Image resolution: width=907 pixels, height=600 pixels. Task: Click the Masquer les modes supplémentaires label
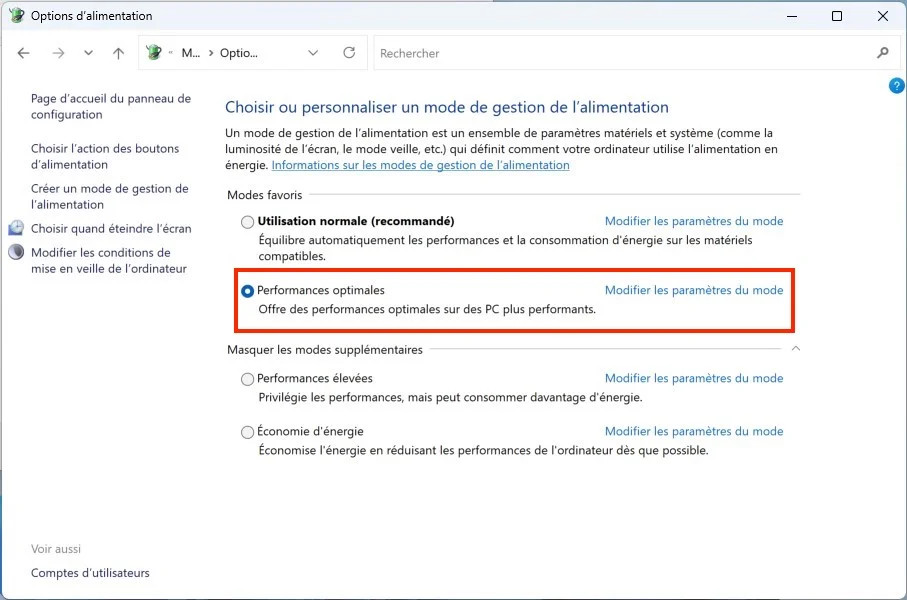[325, 349]
